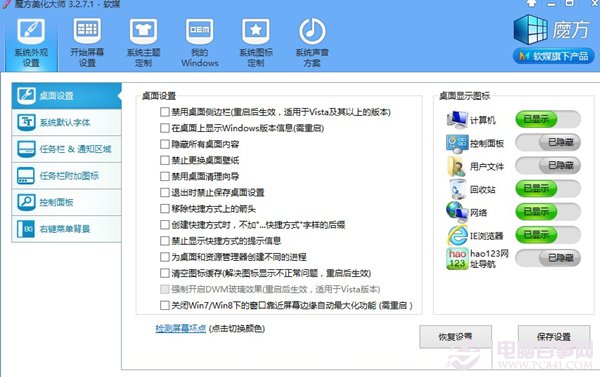The image size is (600, 377).
Task: Click the 计算机 computer icon
Action: (x=457, y=120)
